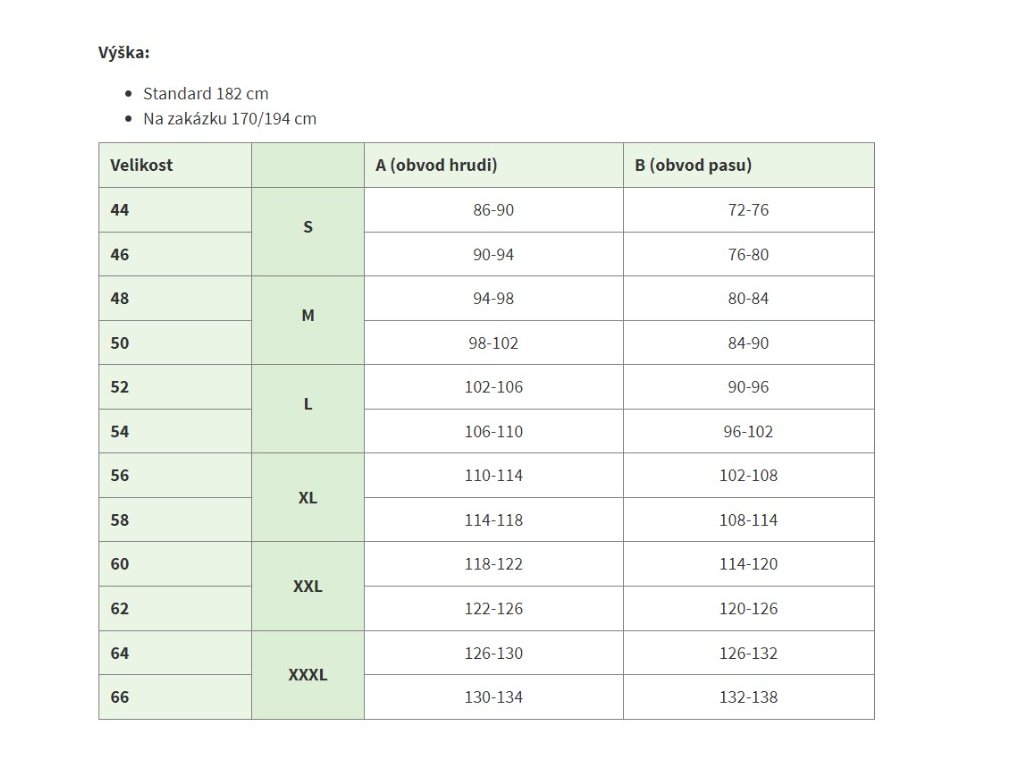1024x768 pixels.
Task: Select the size 50 row cell
Action: [120, 343]
